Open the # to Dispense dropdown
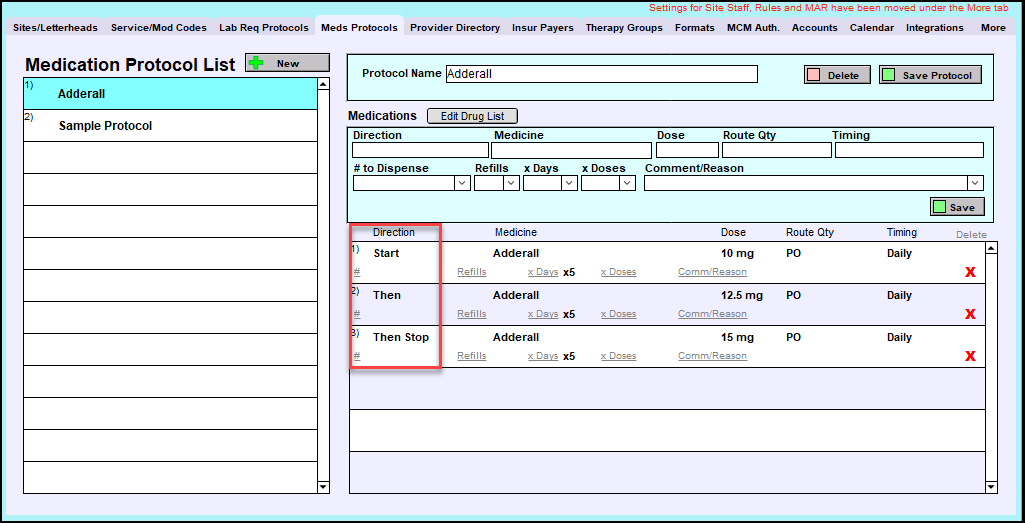 (x=462, y=183)
